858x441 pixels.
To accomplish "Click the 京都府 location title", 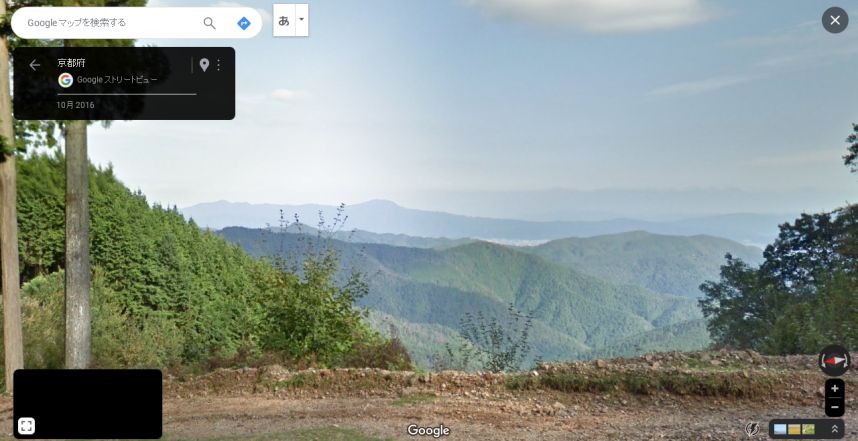I will (71, 63).
